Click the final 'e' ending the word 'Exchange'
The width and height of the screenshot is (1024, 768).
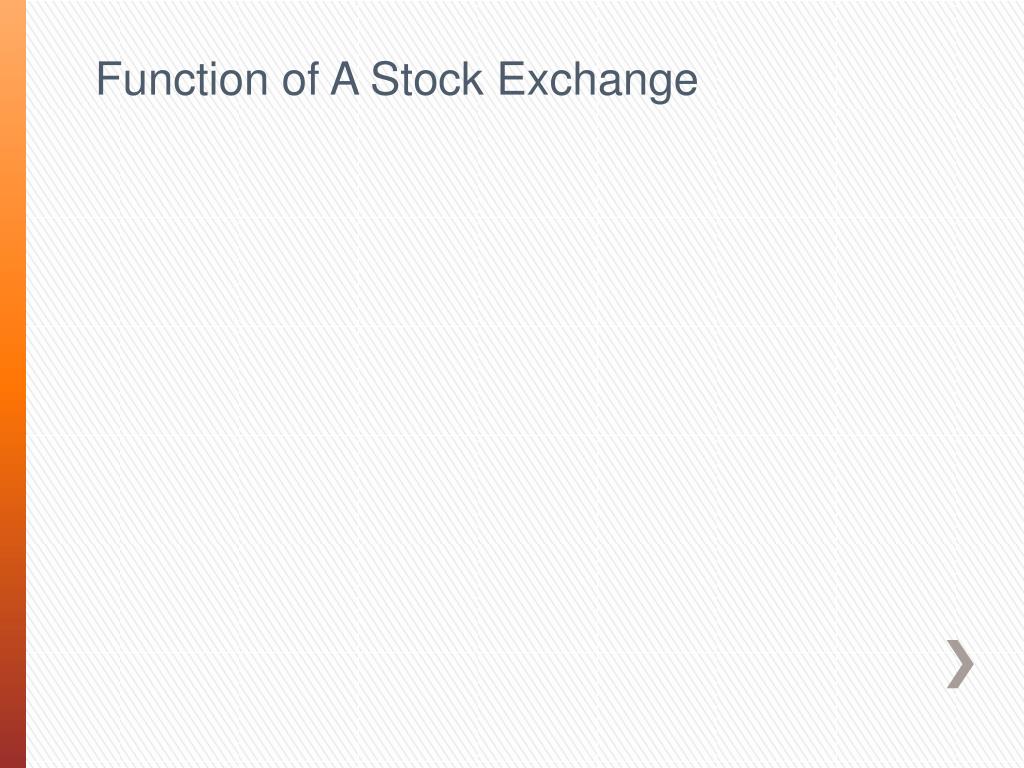click(x=686, y=84)
